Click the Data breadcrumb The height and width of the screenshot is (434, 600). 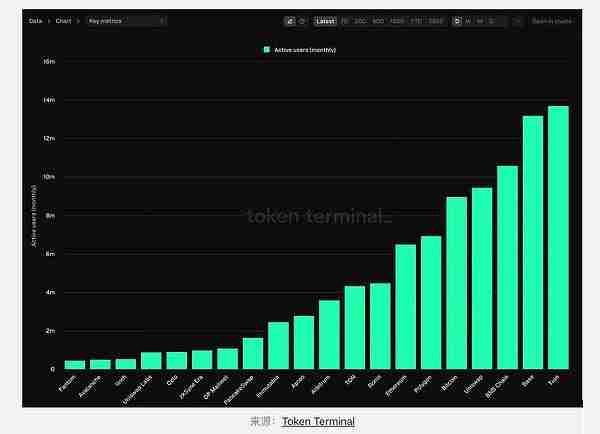click(x=35, y=20)
